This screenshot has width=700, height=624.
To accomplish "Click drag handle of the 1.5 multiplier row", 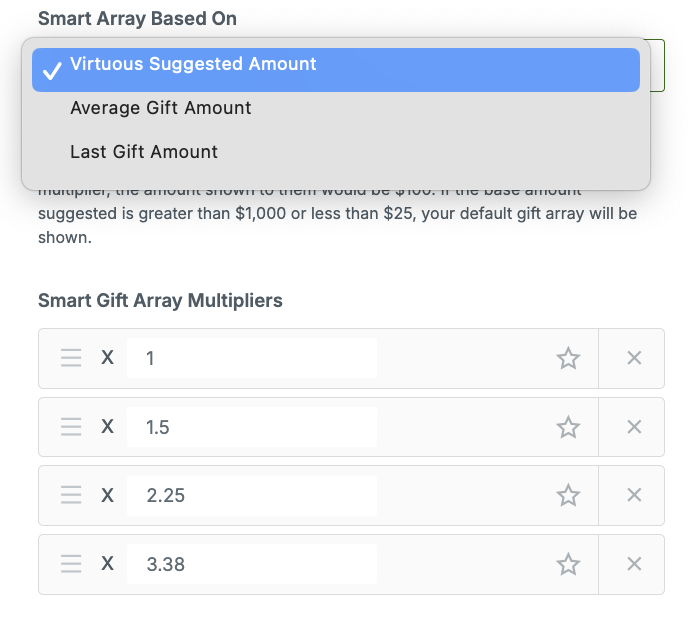I will point(71,427).
